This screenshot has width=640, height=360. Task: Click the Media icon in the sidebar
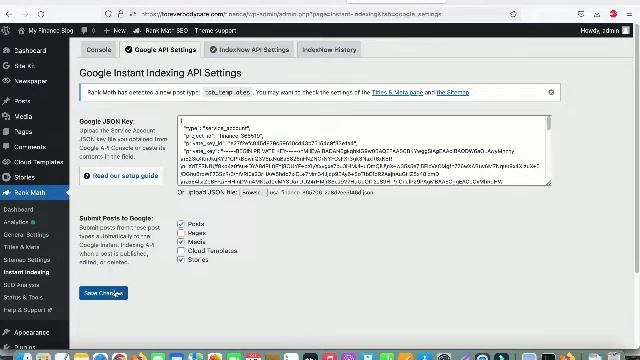[x=6, y=116]
